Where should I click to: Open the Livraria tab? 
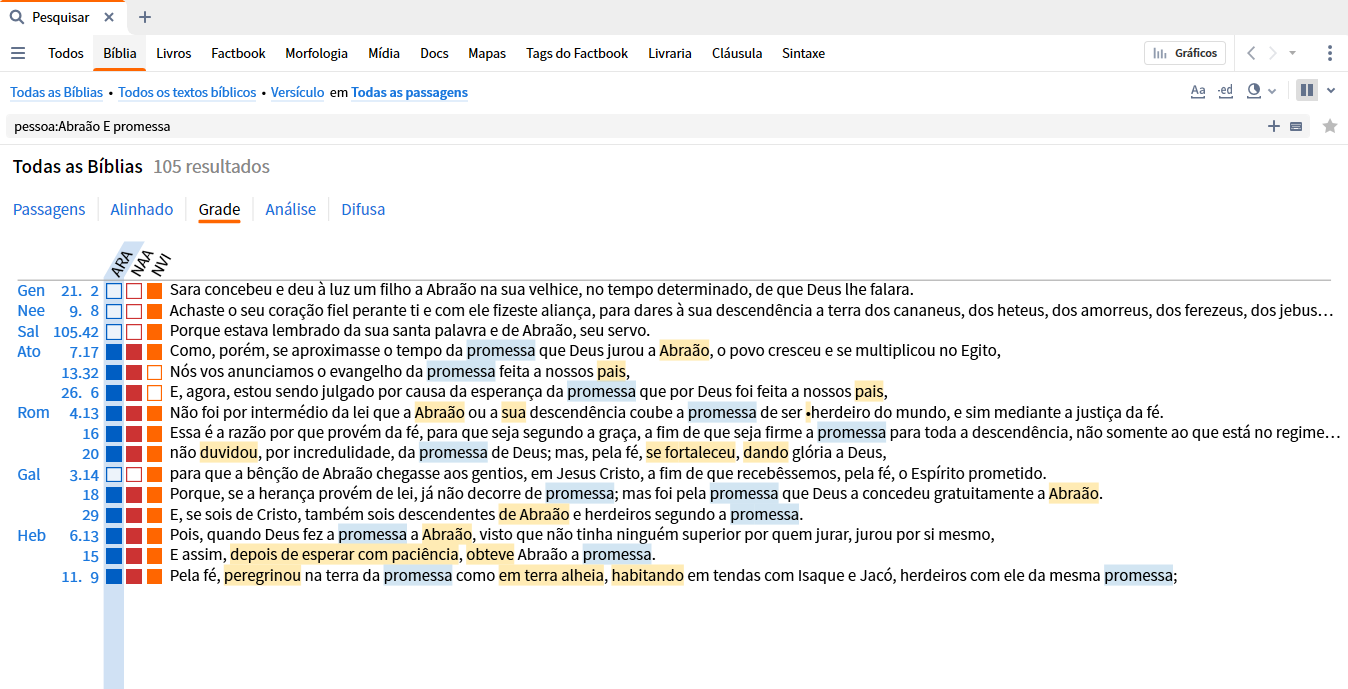pyautogui.click(x=670, y=53)
